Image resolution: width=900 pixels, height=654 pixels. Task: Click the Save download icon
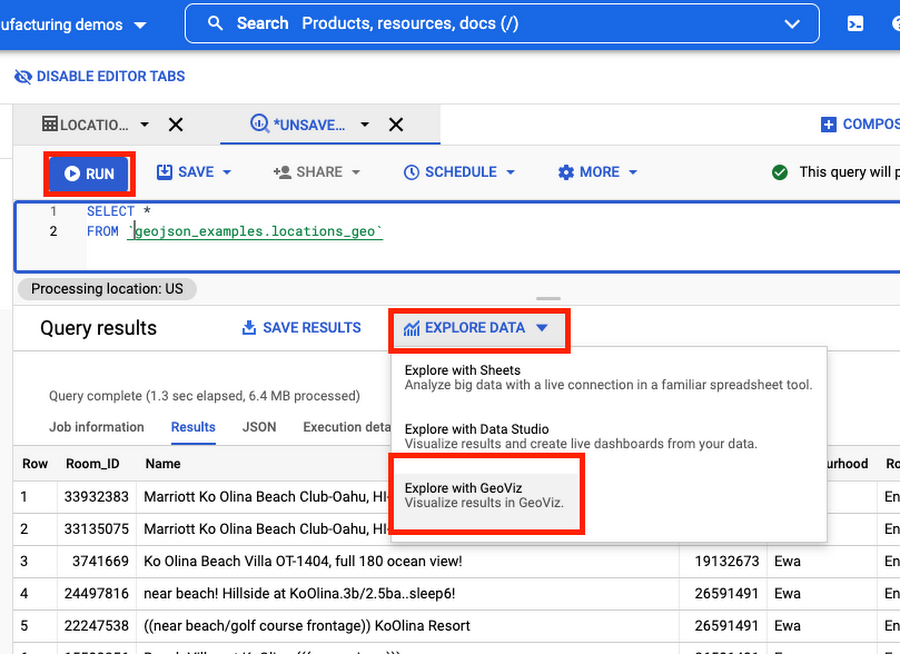[164, 172]
